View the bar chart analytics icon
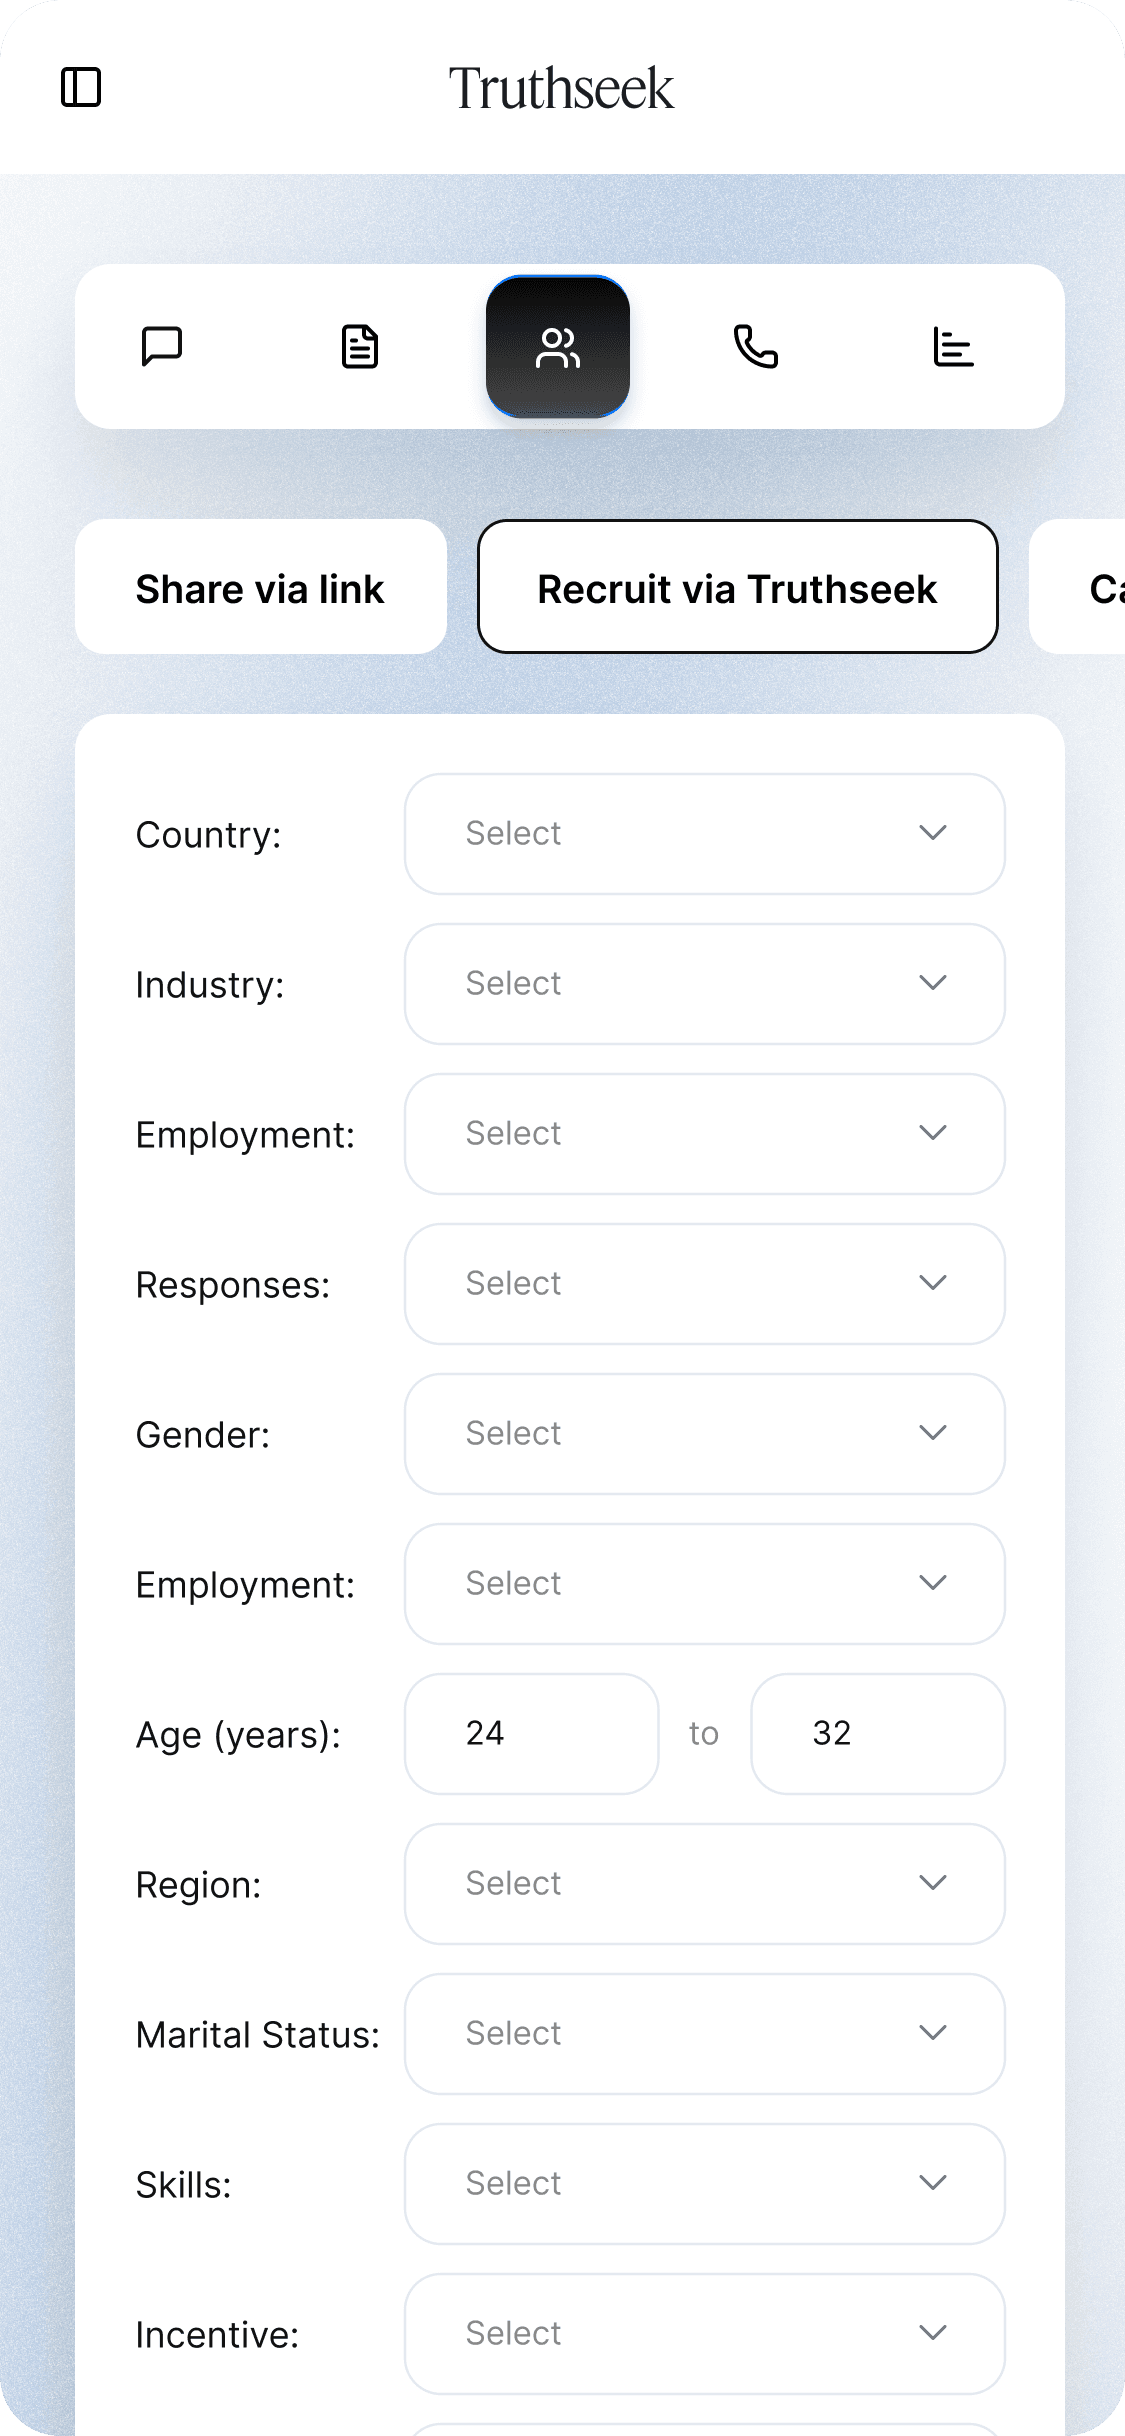 point(952,346)
